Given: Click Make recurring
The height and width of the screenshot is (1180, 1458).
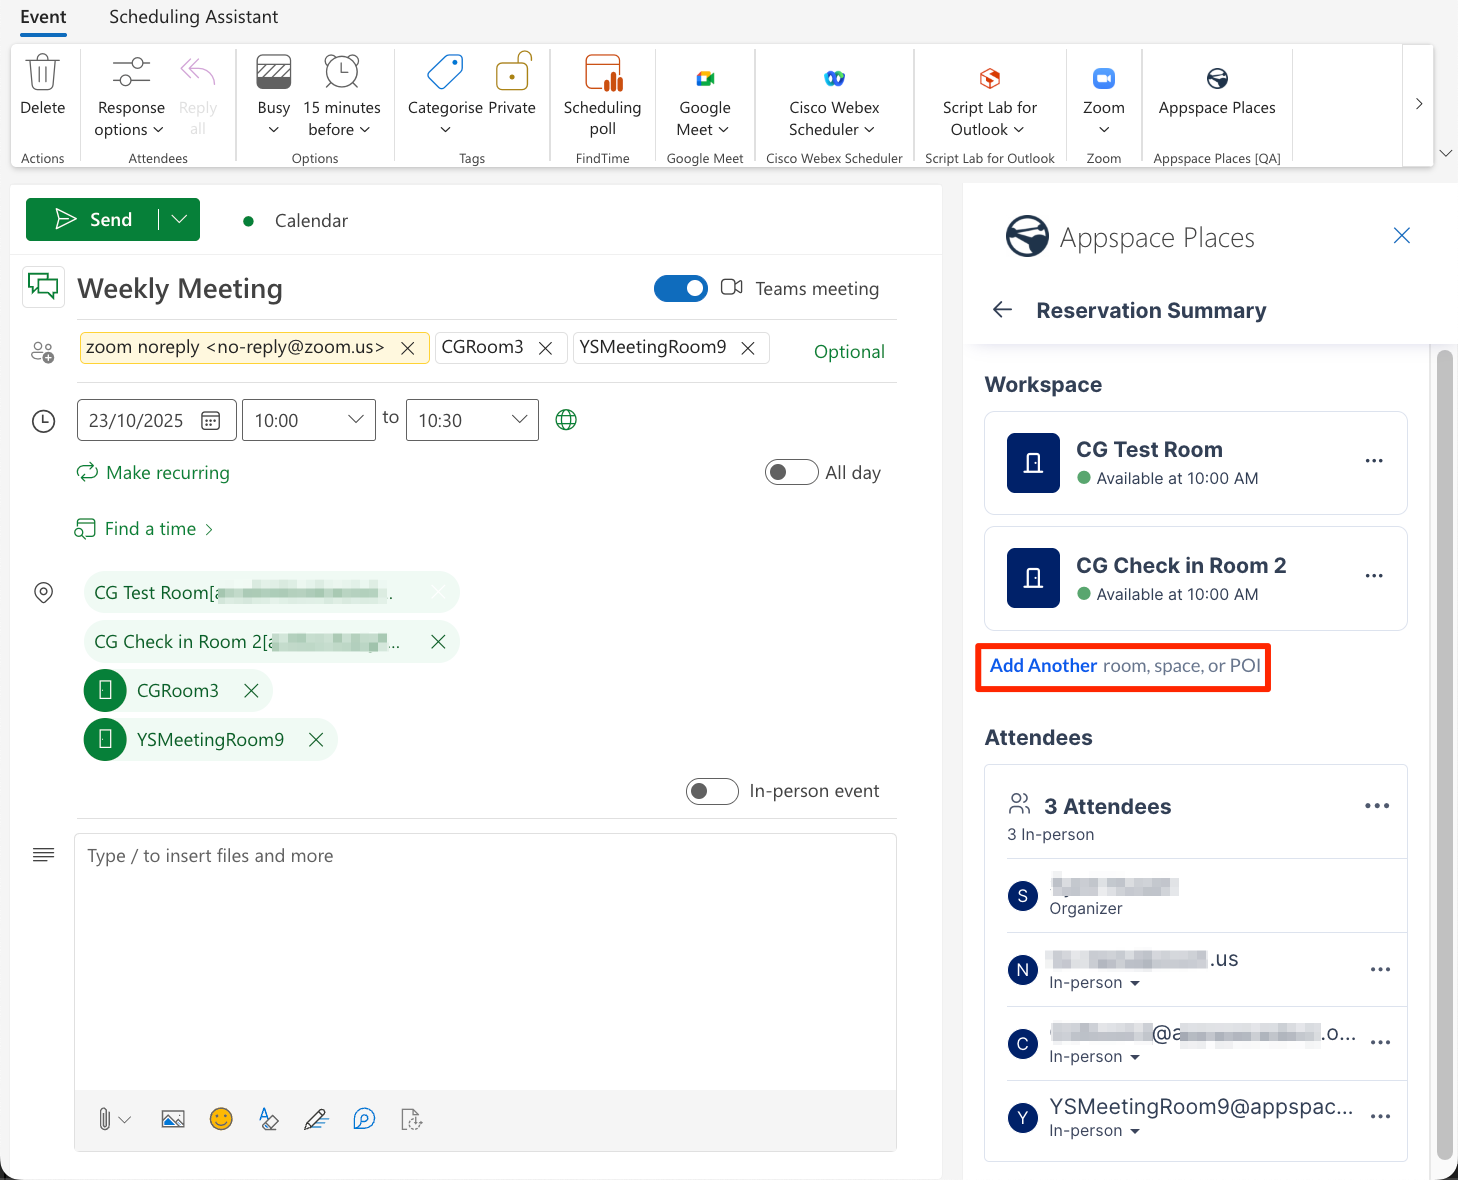Looking at the screenshot, I should 153,472.
